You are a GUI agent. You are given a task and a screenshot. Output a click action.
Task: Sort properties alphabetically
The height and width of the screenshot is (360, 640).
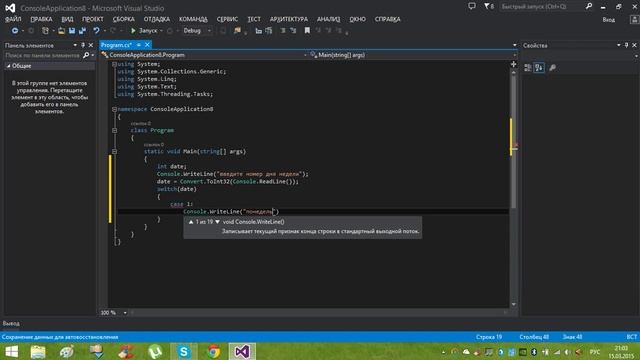539,68
